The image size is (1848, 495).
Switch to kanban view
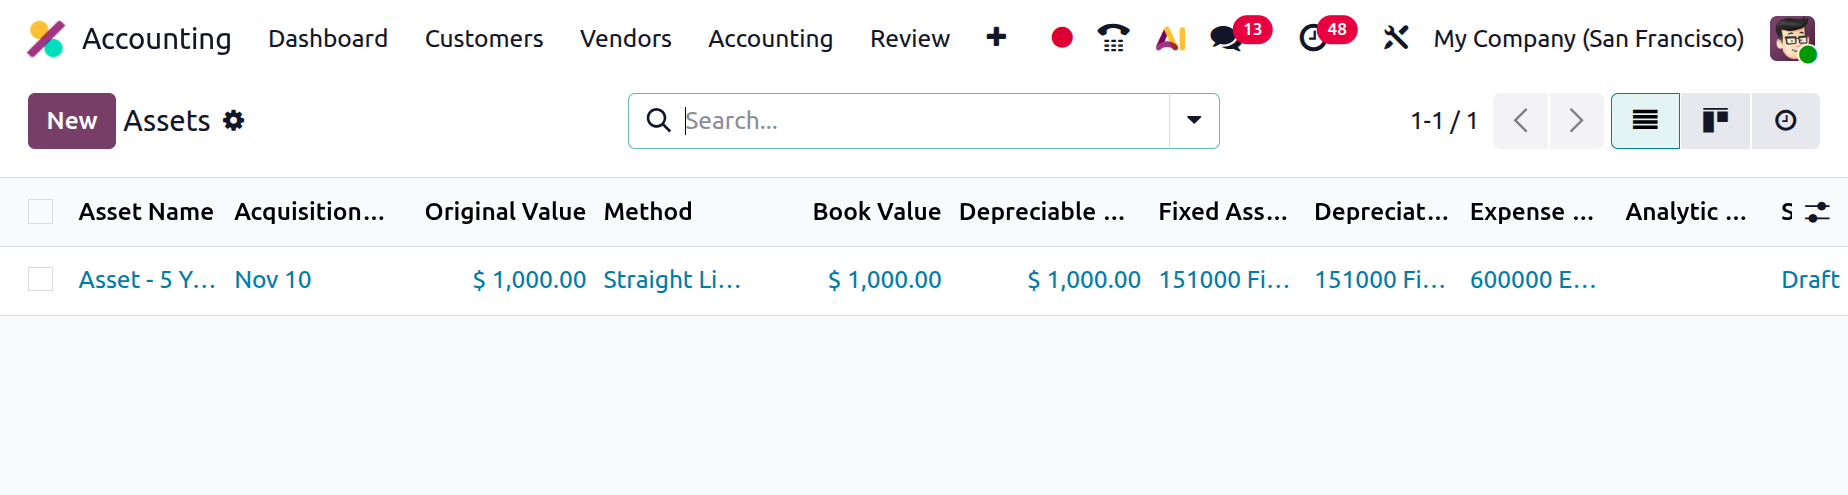(1715, 121)
